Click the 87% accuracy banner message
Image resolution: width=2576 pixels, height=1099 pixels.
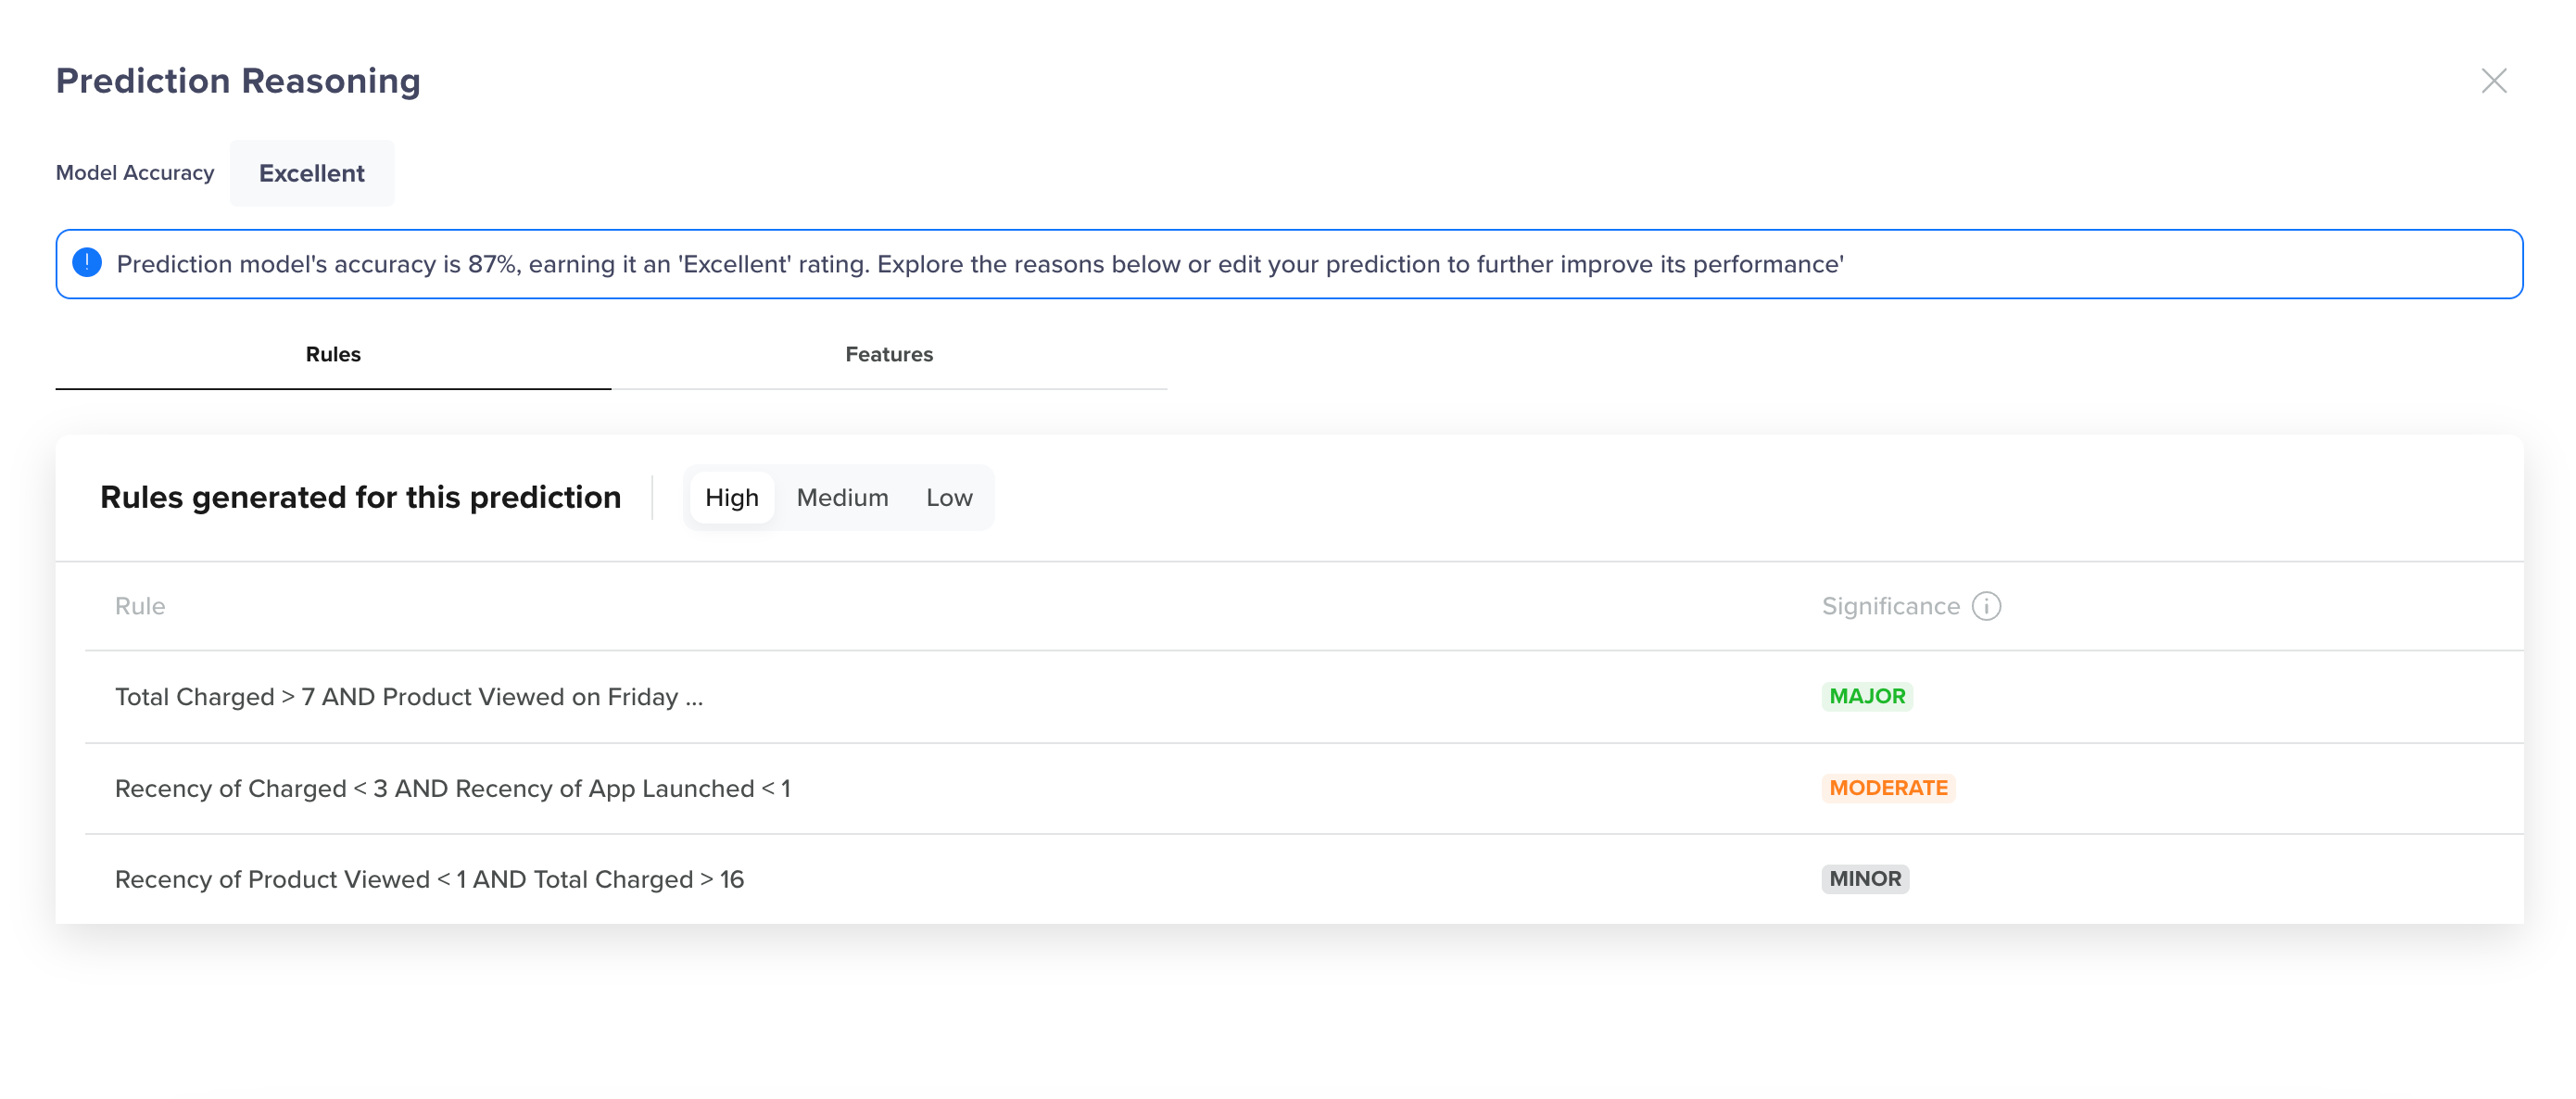[979, 264]
